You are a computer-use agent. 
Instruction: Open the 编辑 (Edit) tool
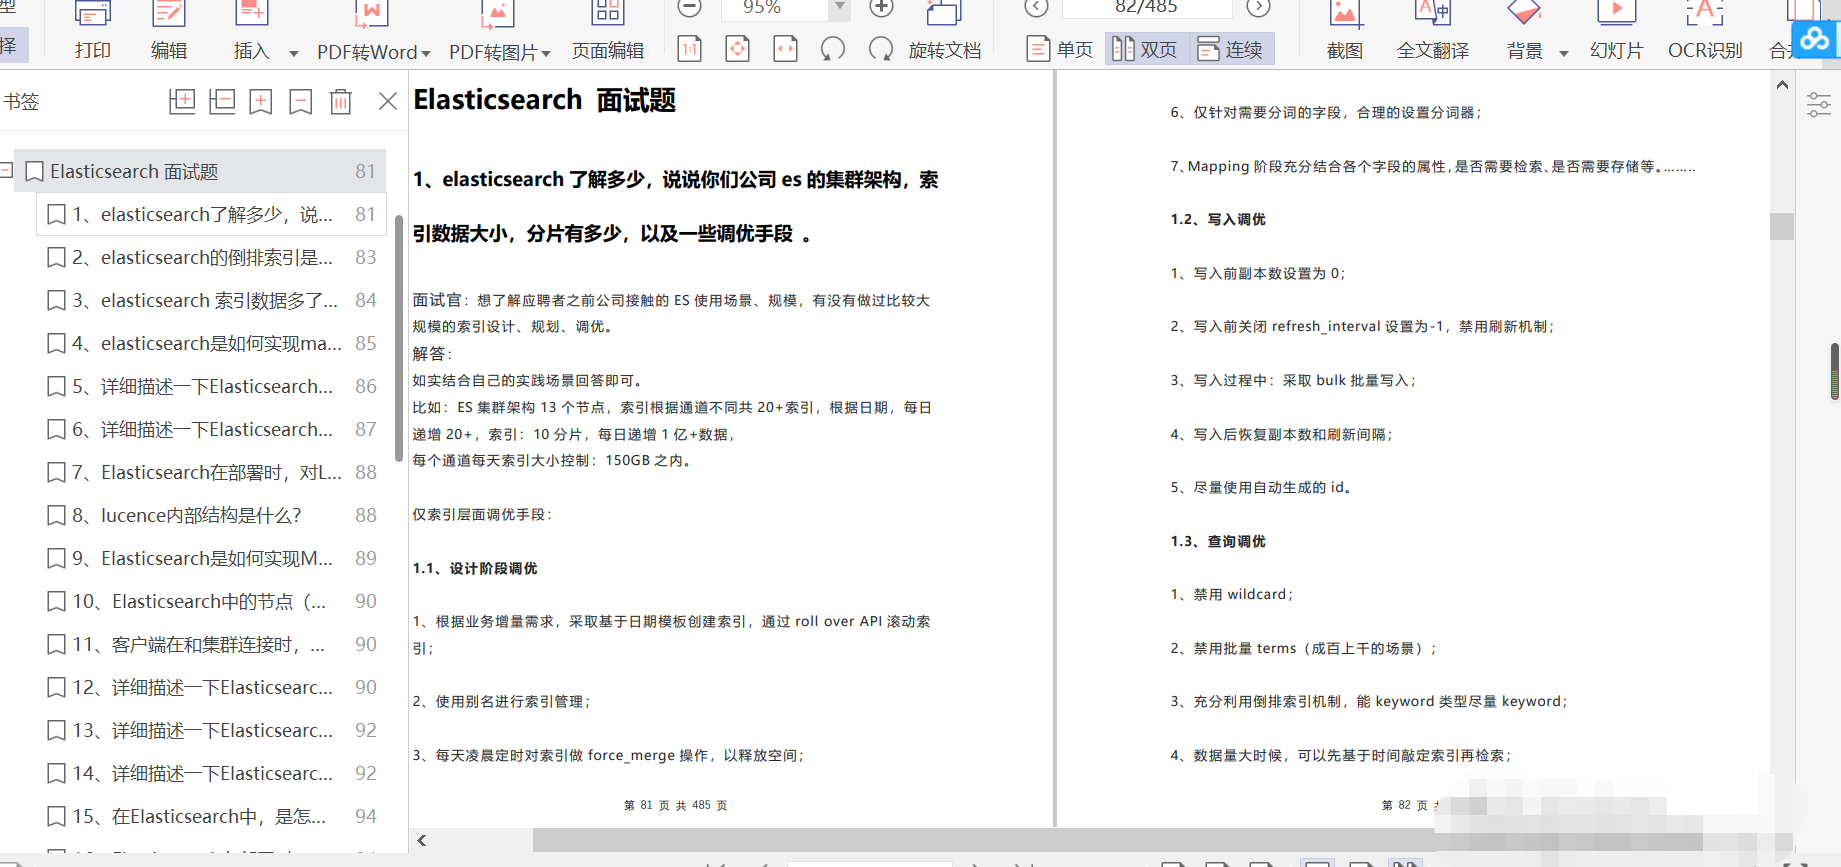coord(168,32)
